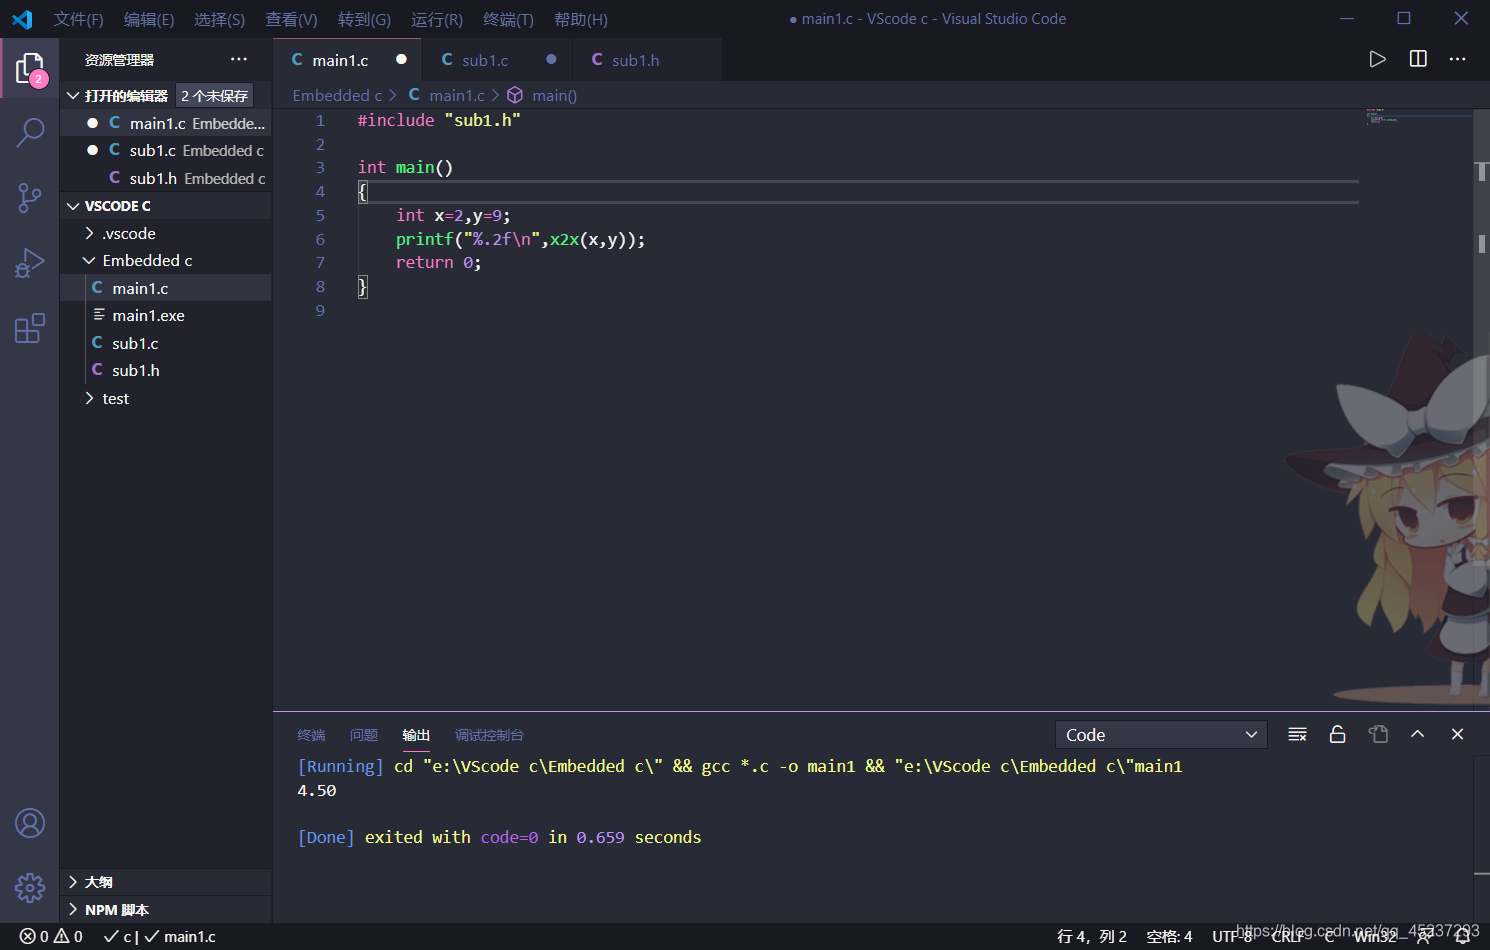Switch to the sub1.c editor tab

coord(497,60)
